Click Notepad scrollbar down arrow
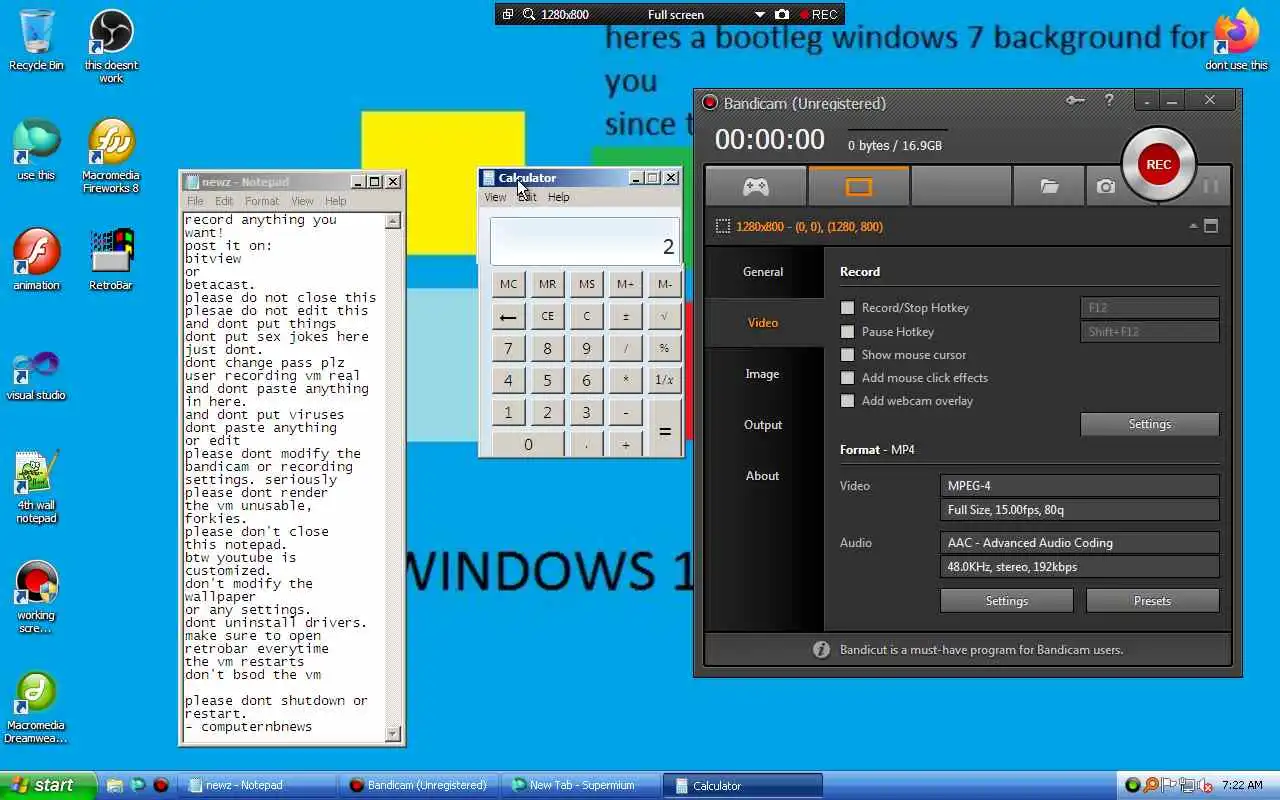Image resolution: width=1280 pixels, height=800 pixels. [x=393, y=734]
